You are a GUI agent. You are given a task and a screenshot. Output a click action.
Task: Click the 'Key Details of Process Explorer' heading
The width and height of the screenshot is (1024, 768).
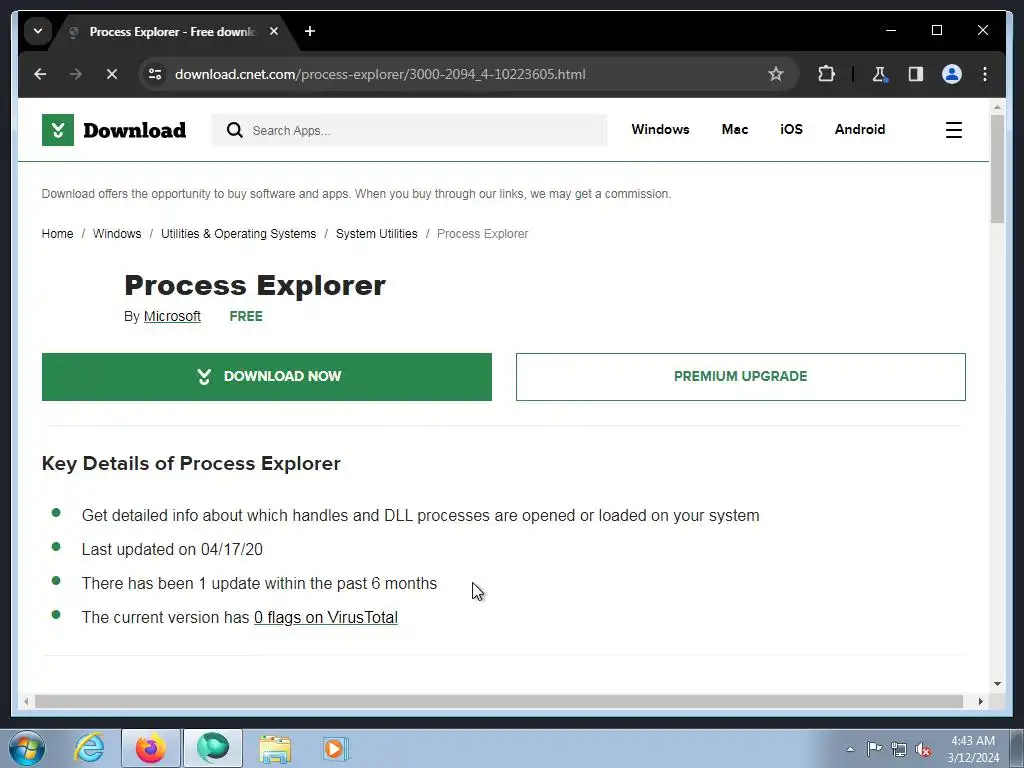click(x=191, y=464)
